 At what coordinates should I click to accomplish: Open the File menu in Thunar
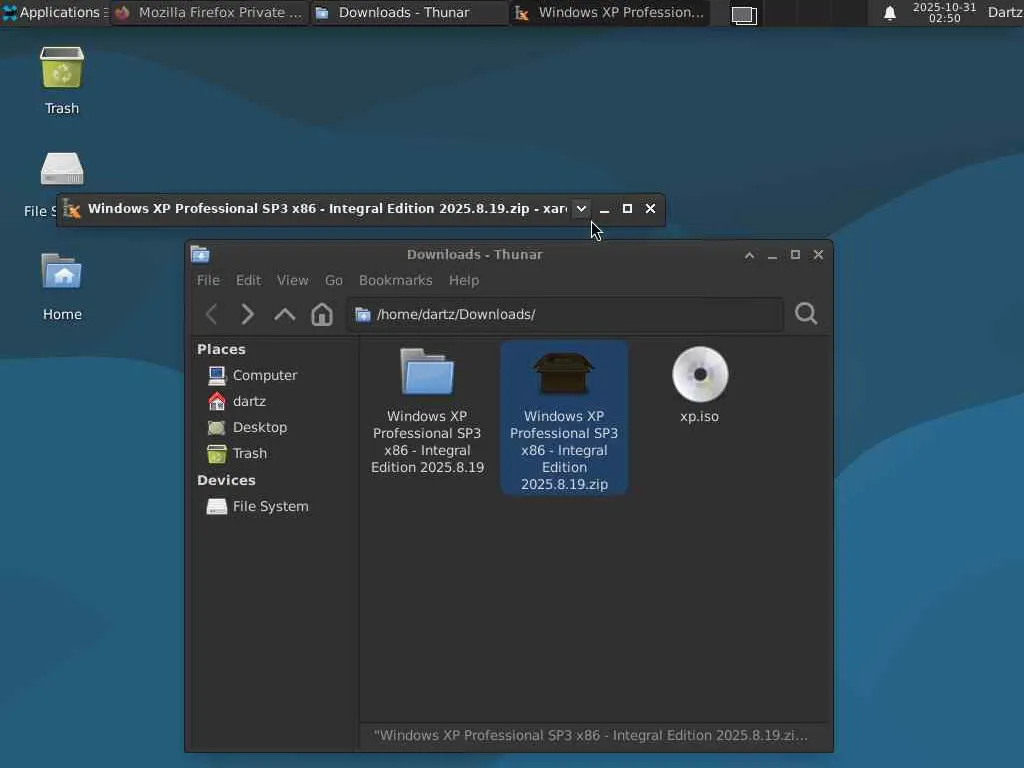(208, 280)
